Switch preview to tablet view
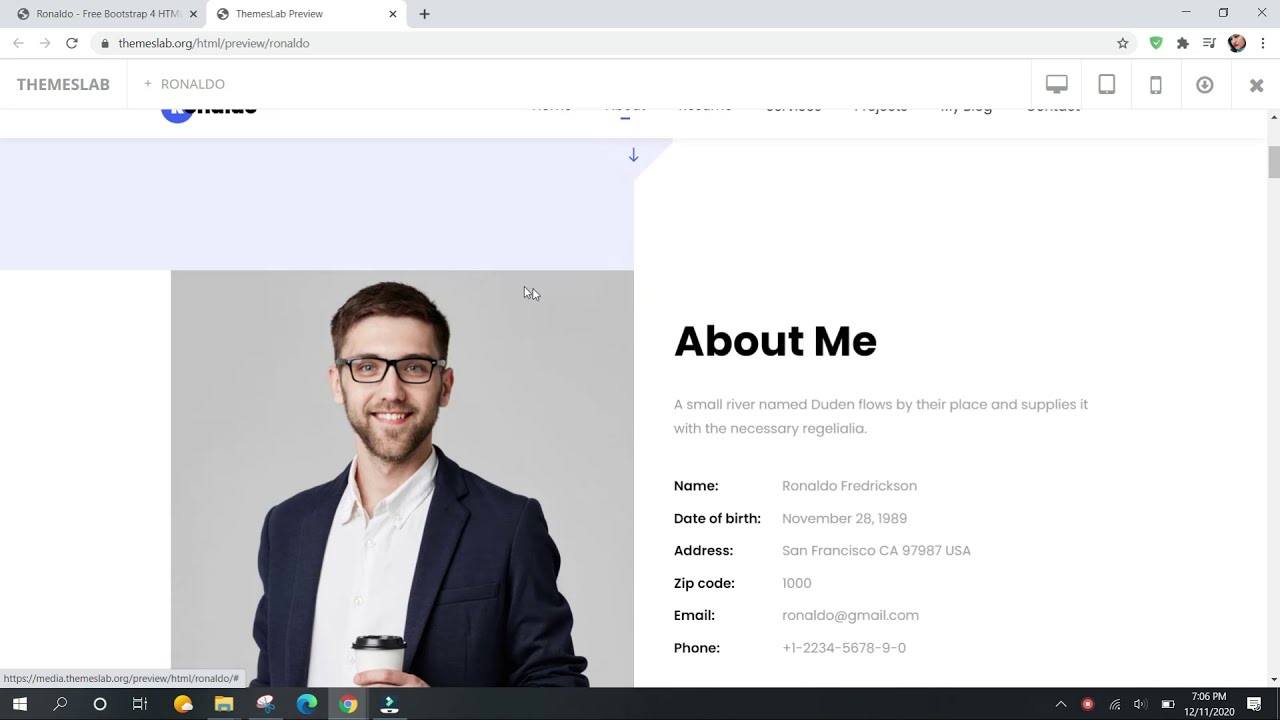This screenshot has height=720, width=1280. tap(1107, 85)
